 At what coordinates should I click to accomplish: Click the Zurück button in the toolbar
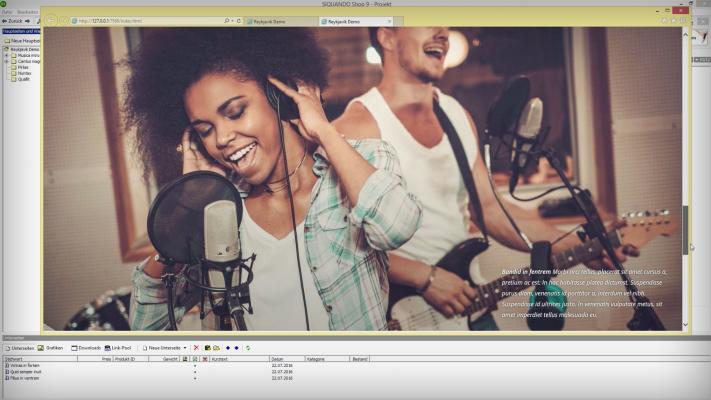click(14, 20)
